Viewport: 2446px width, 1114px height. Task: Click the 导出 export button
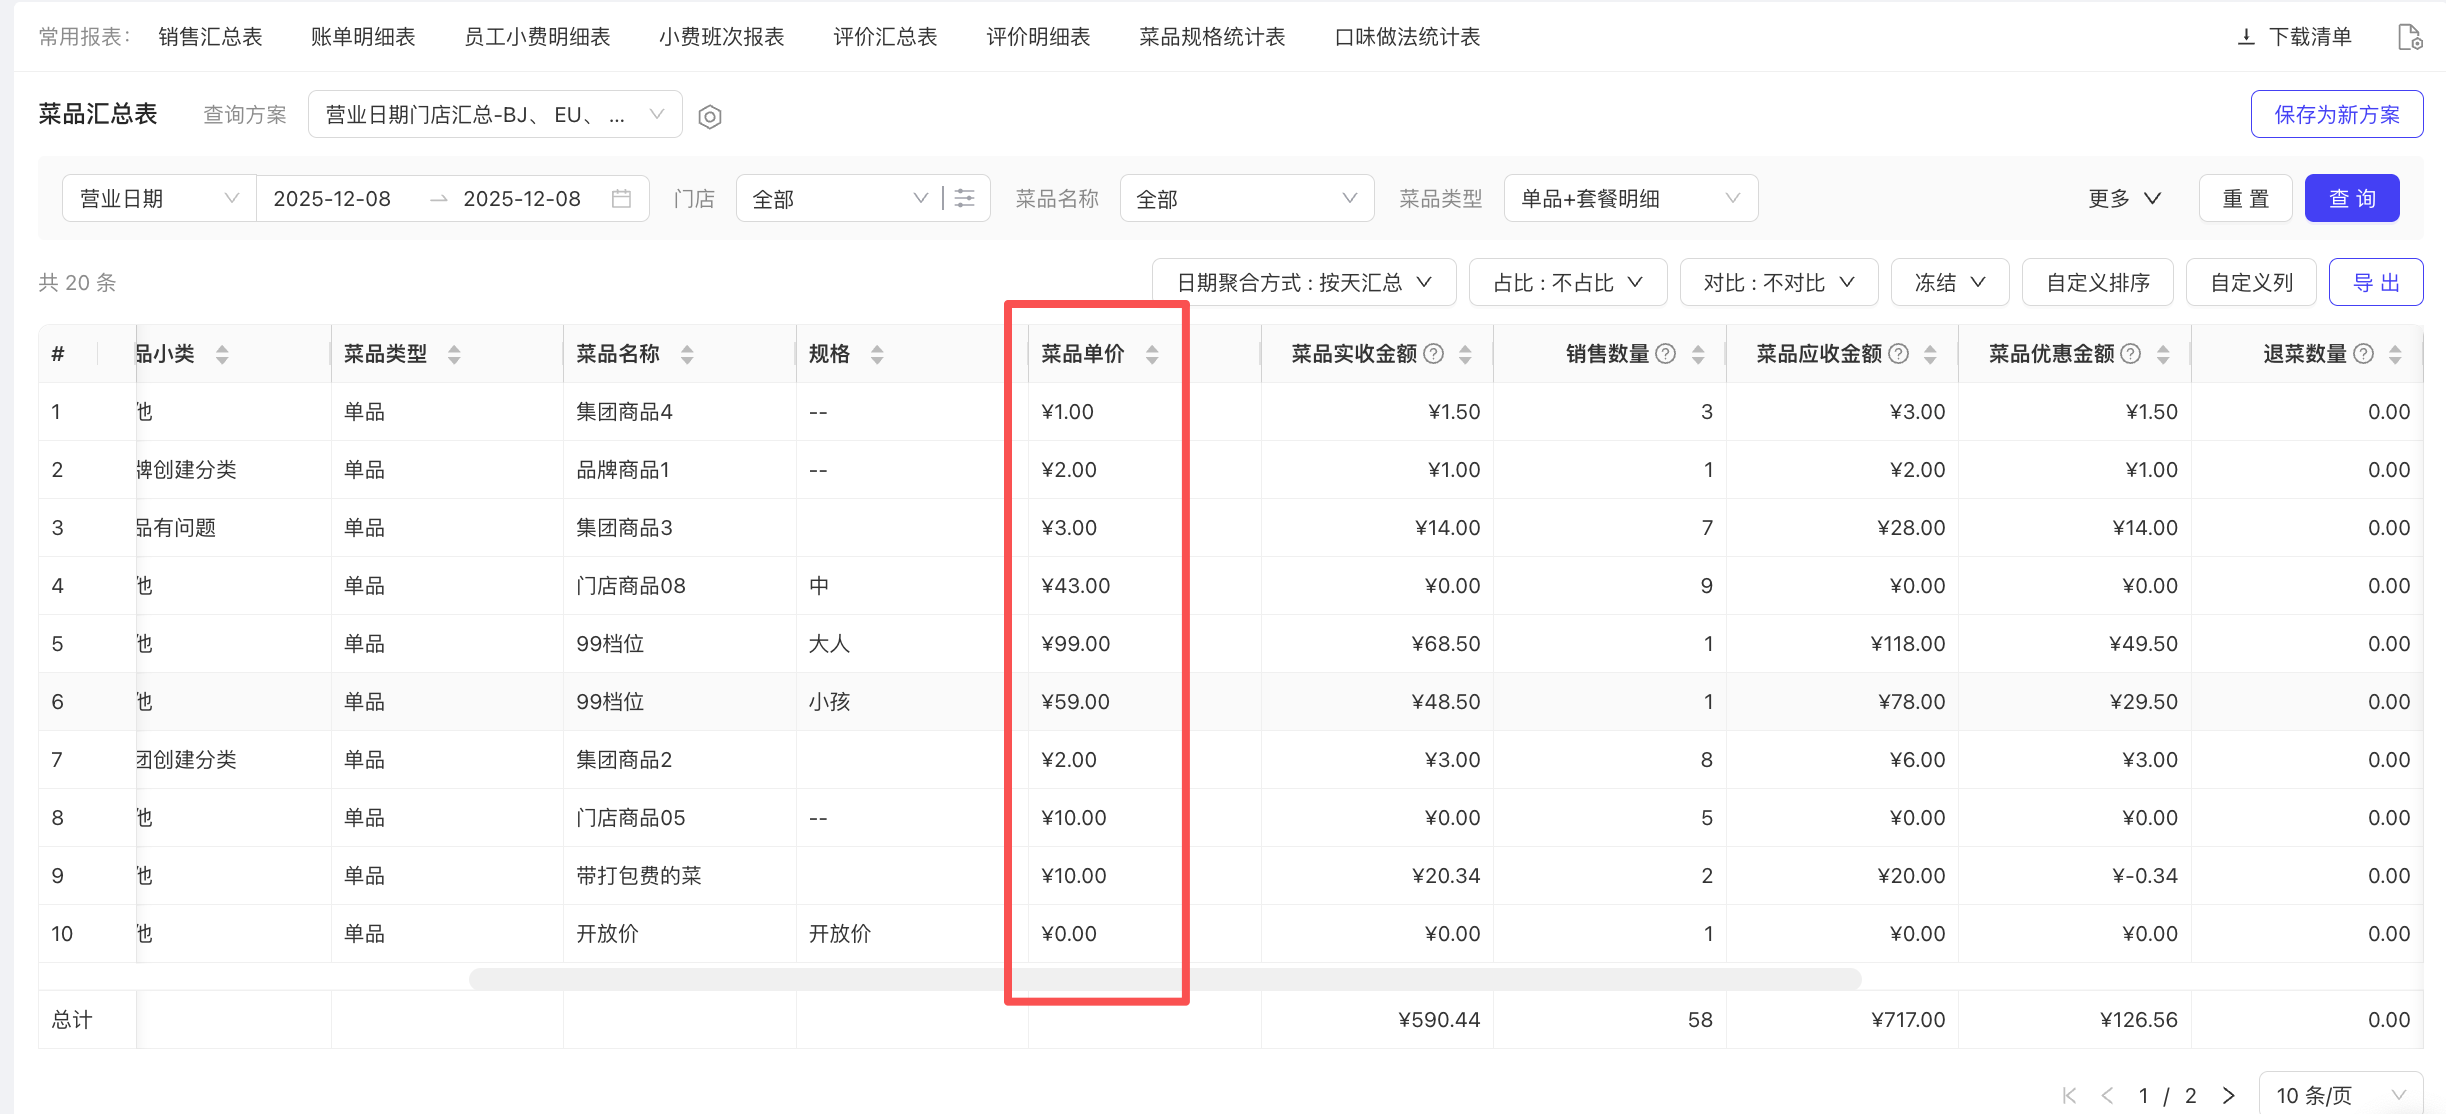click(2375, 283)
